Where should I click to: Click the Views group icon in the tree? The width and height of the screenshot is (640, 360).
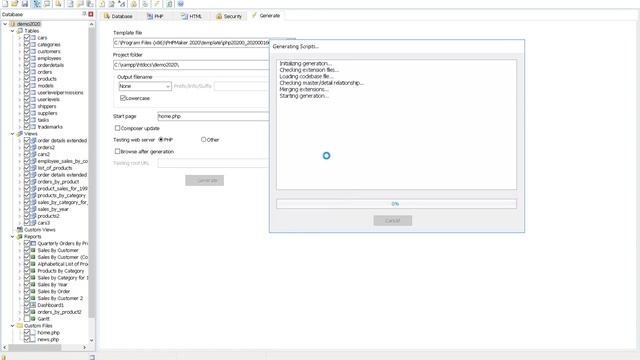[x=20, y=133]
